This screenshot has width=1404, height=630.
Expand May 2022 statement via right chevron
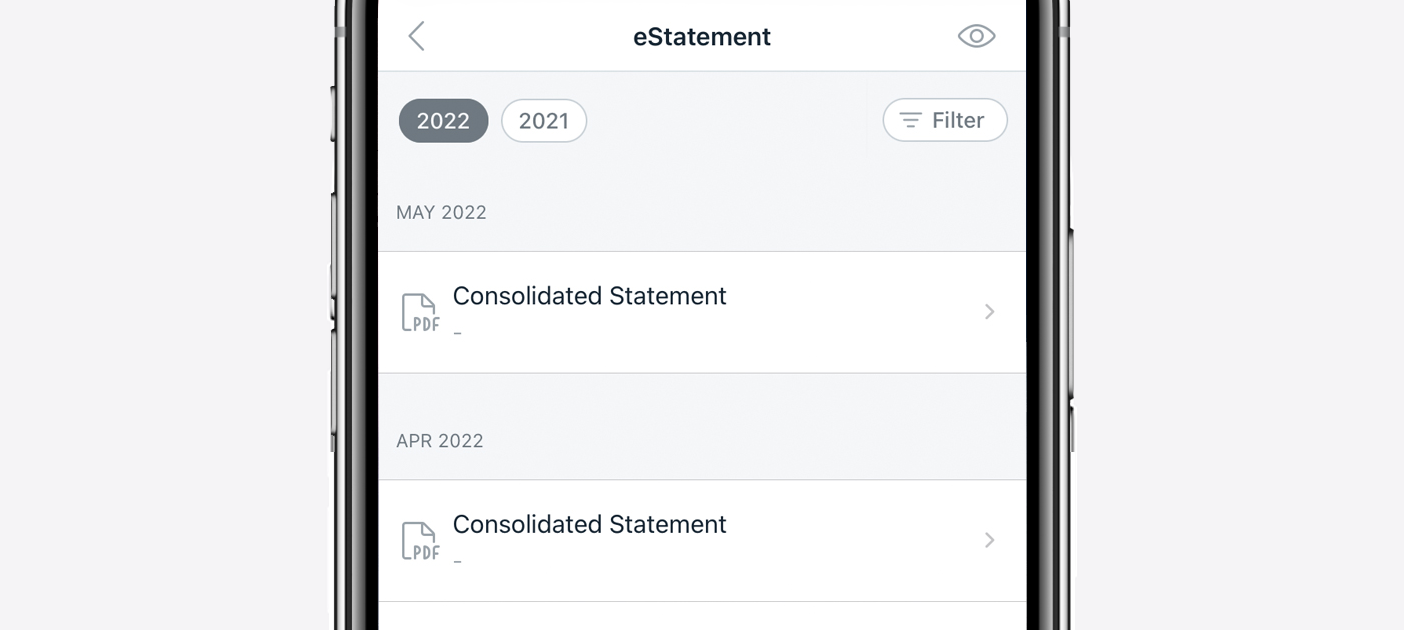point(989,312)
